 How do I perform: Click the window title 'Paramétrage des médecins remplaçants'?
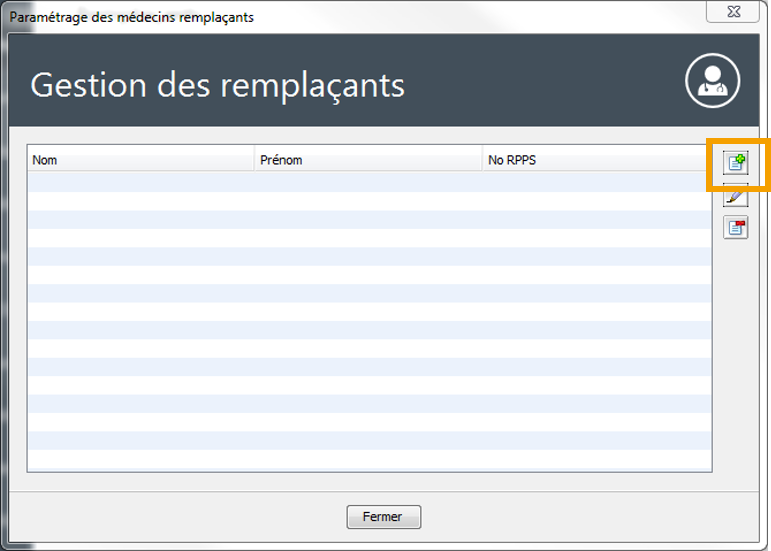coord(131,17)
